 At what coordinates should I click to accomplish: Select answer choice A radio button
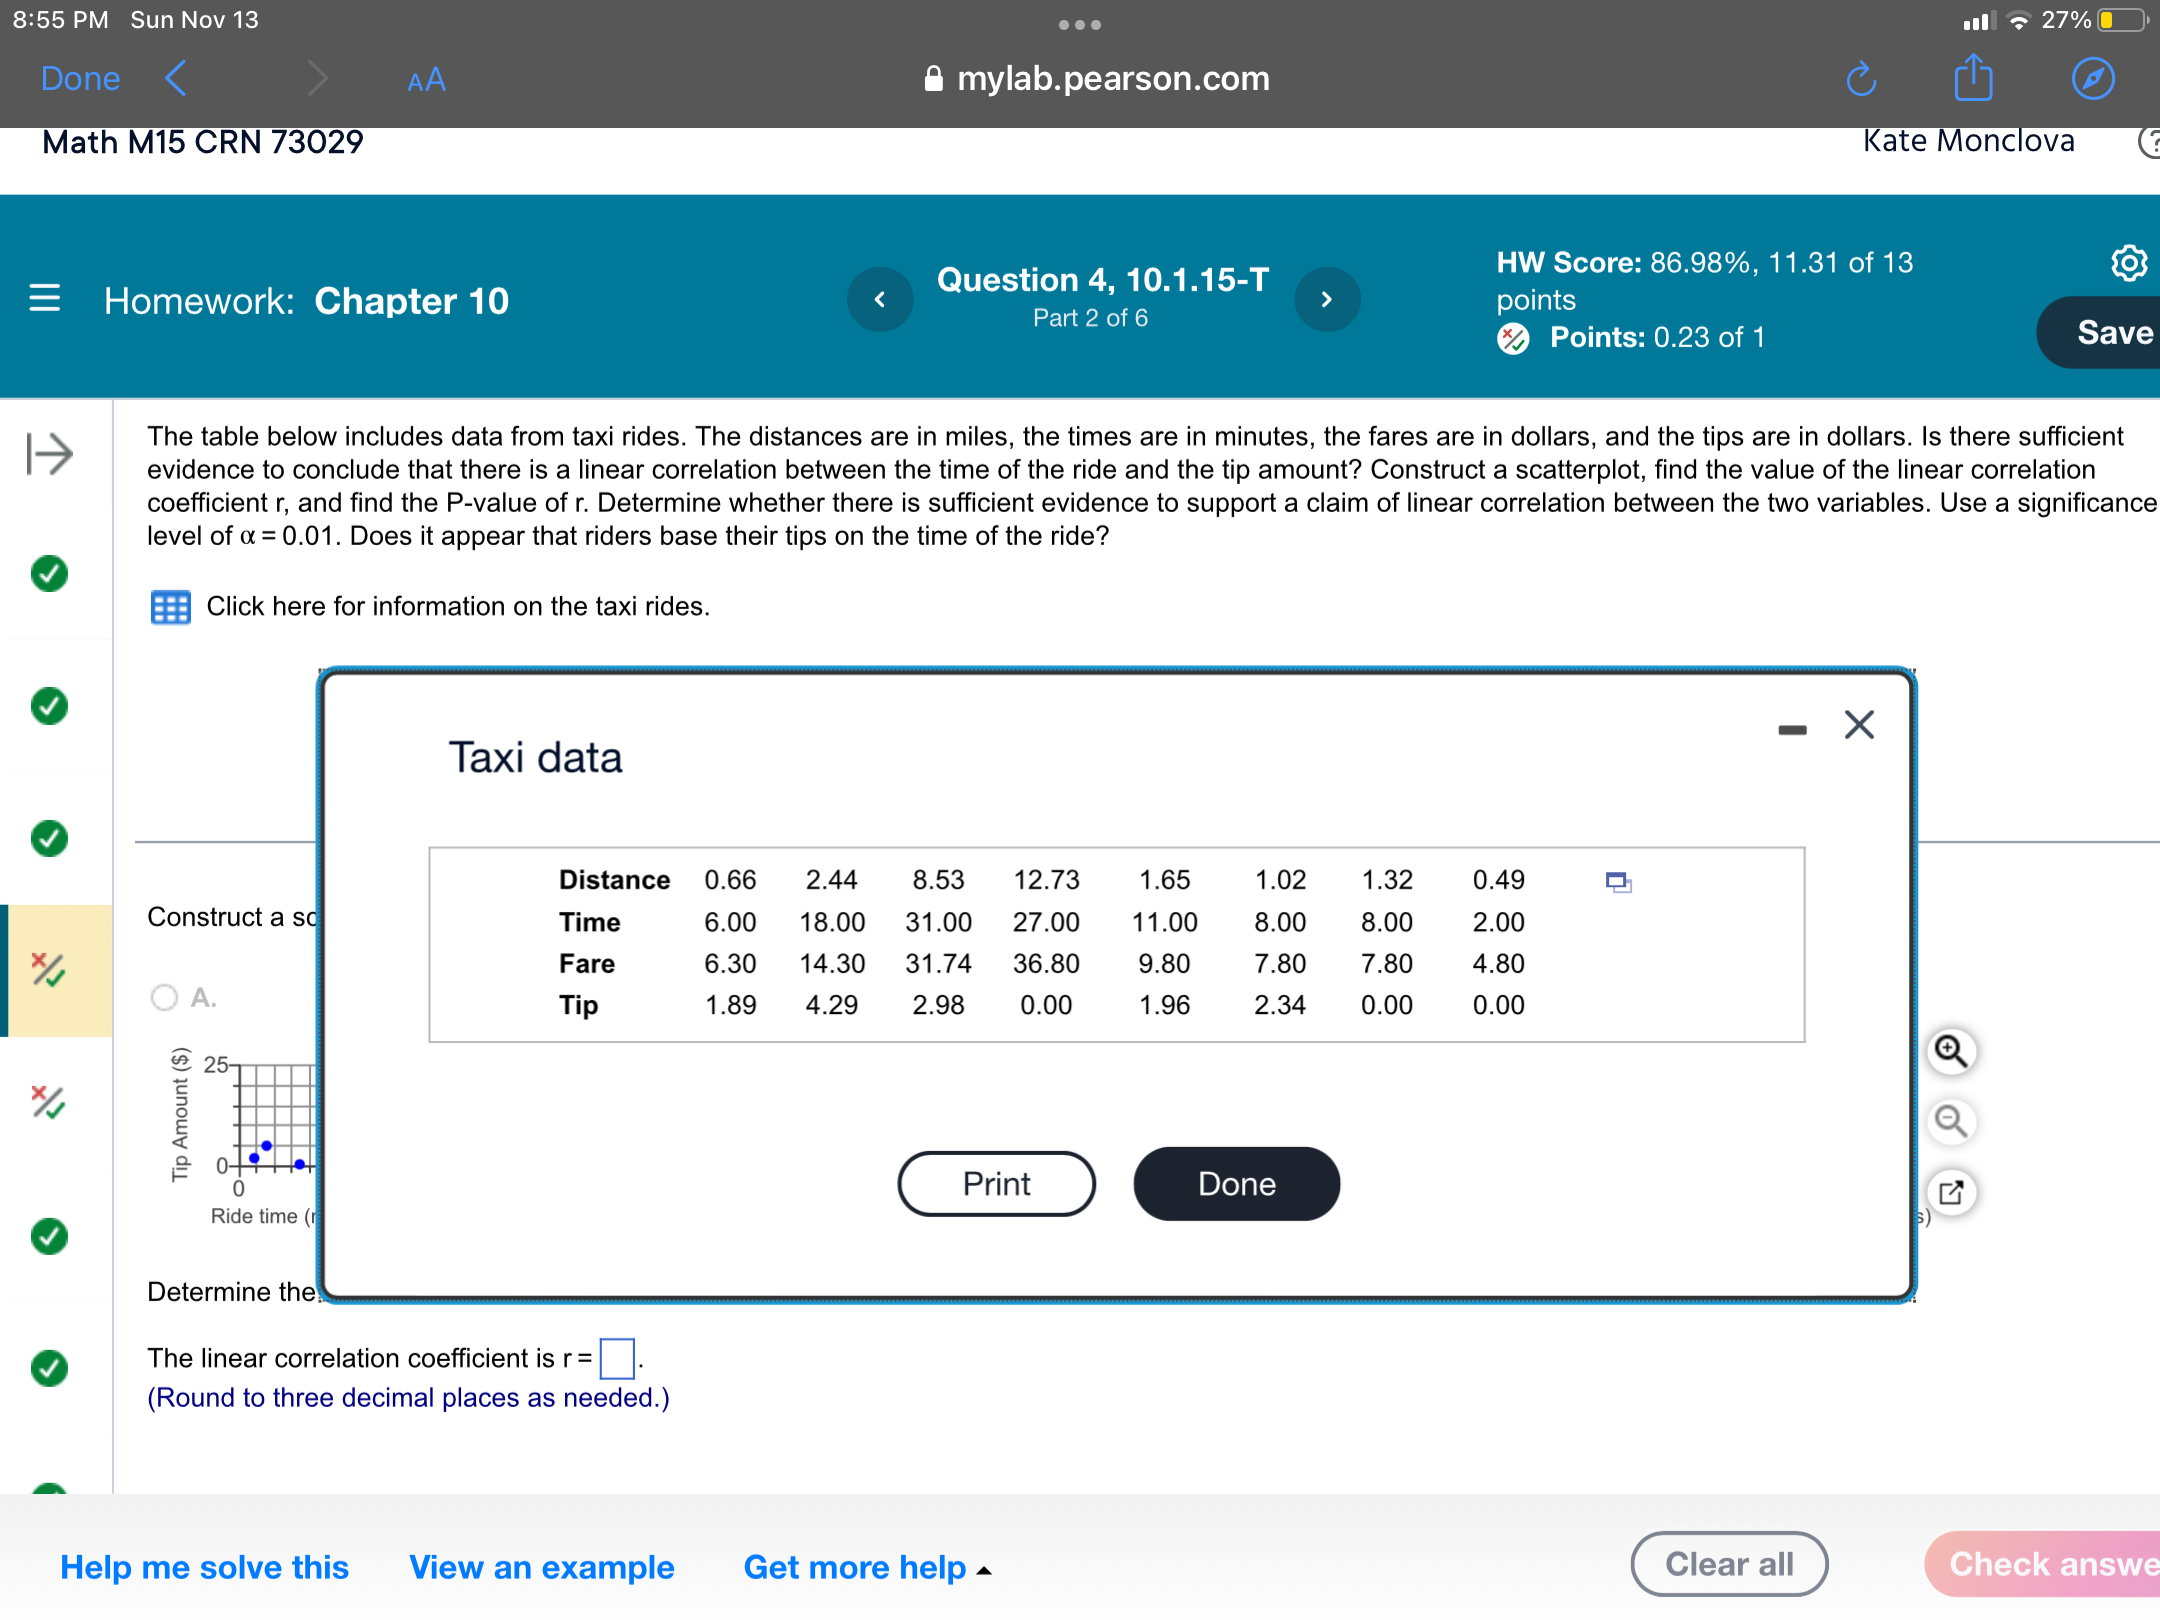point(163,997)
